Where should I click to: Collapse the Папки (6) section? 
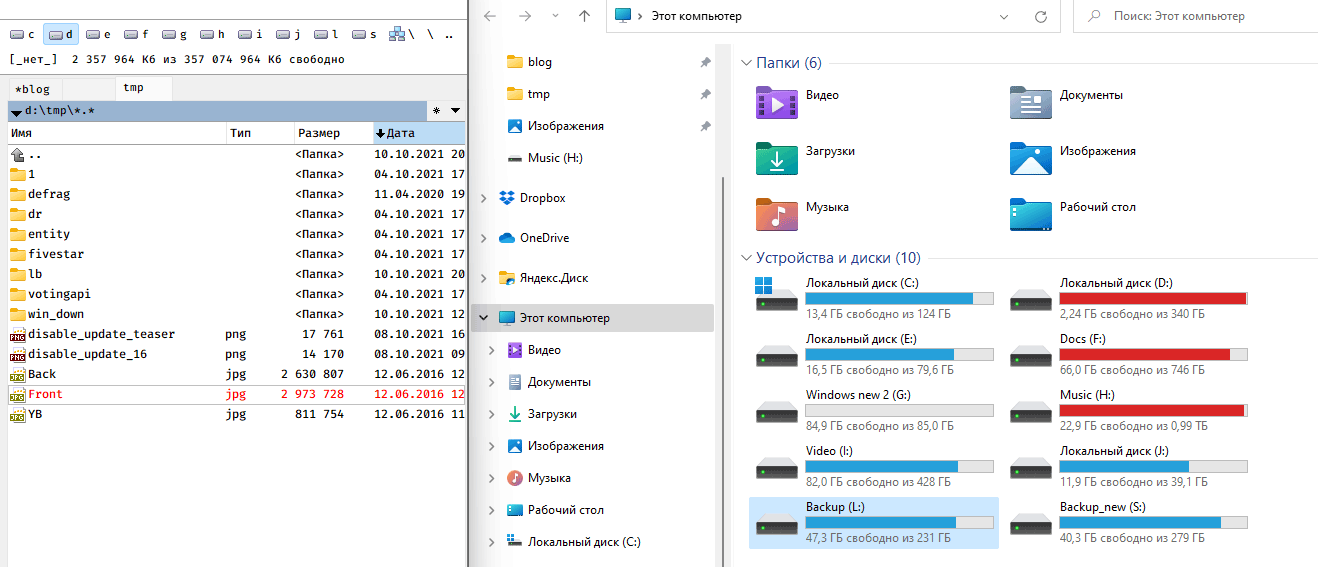tap(745, 63)
